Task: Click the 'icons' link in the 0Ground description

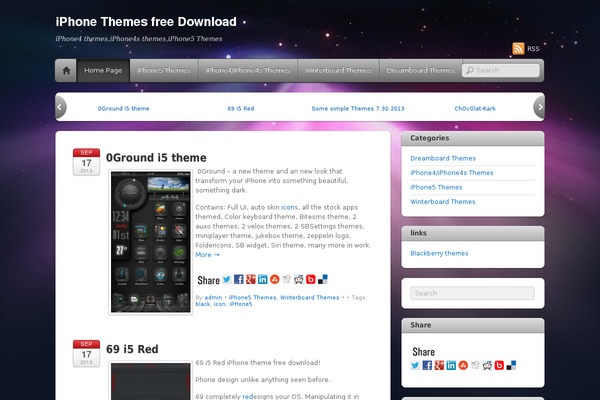Action: [289, 207]
